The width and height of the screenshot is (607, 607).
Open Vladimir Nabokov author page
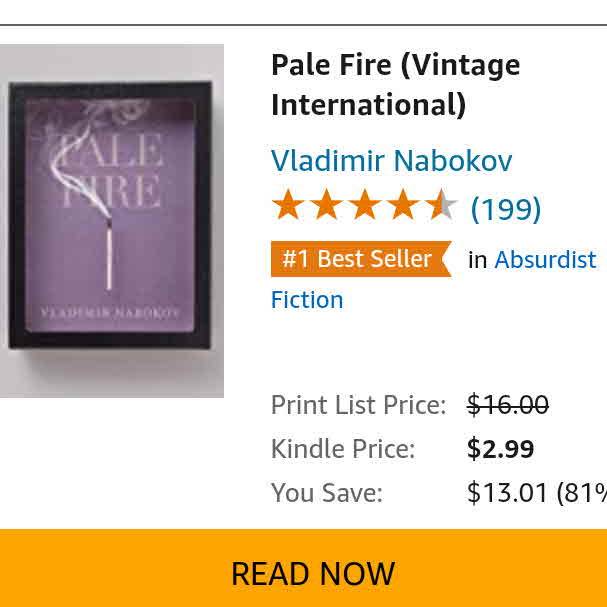(391, 160)
